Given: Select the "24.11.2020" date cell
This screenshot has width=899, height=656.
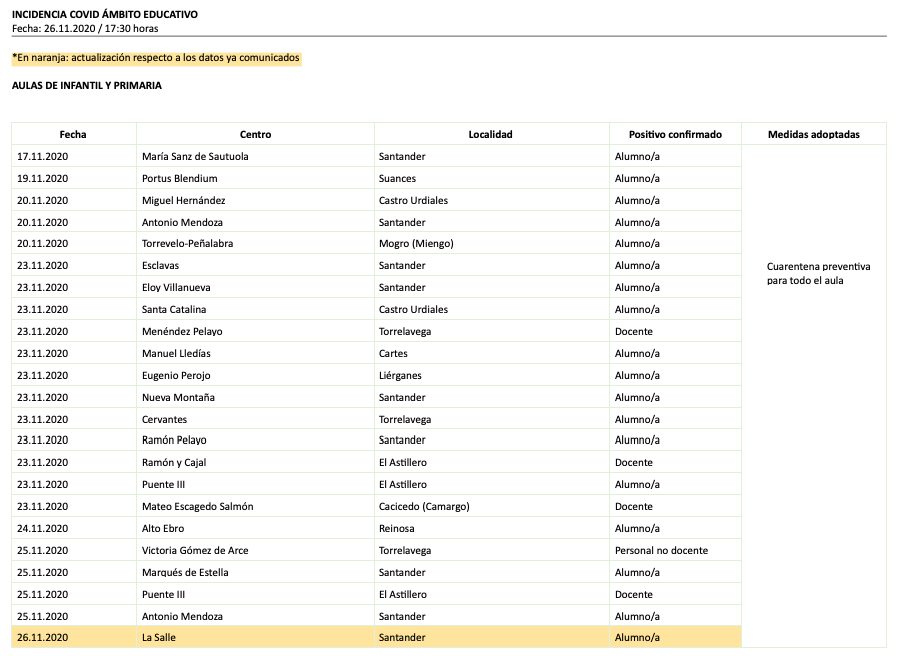Looking at the screenshot, I should pyautogui.click(x=43, y=529).
